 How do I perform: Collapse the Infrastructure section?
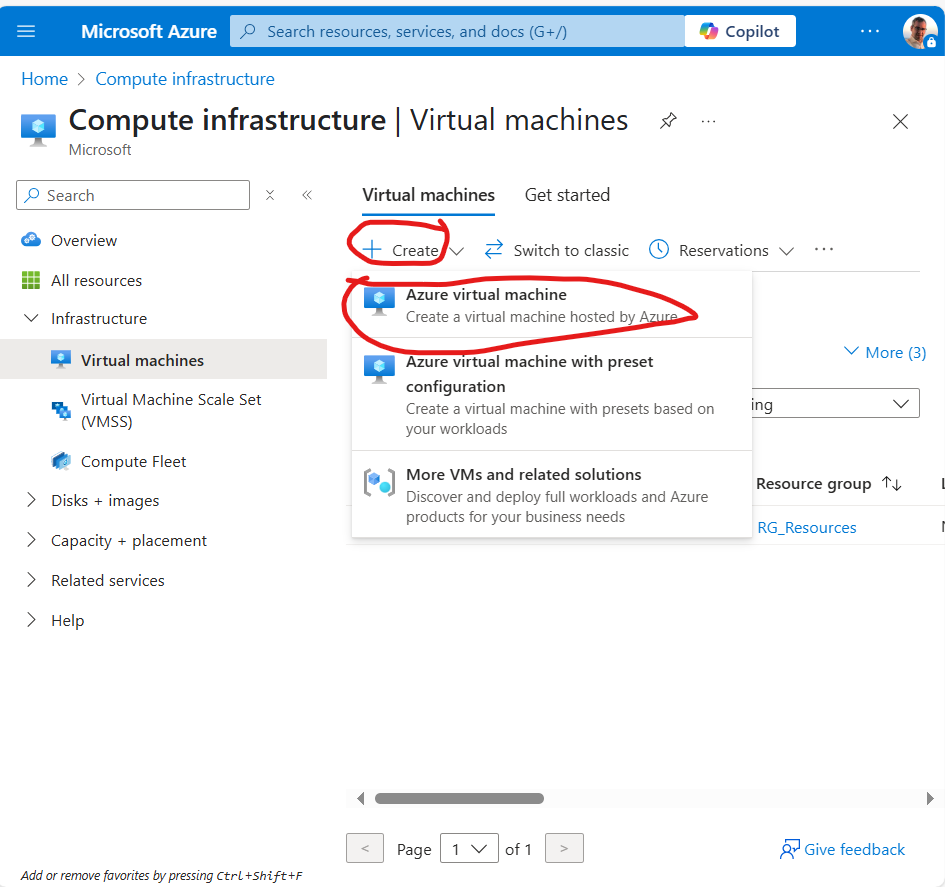point(31,318)
